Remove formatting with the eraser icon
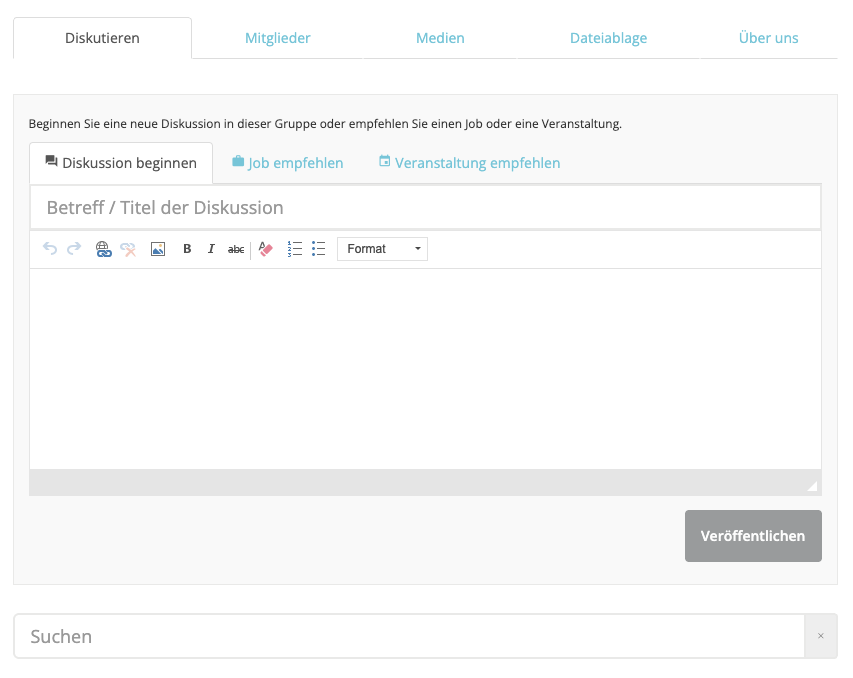 click(x=265, y=249)
